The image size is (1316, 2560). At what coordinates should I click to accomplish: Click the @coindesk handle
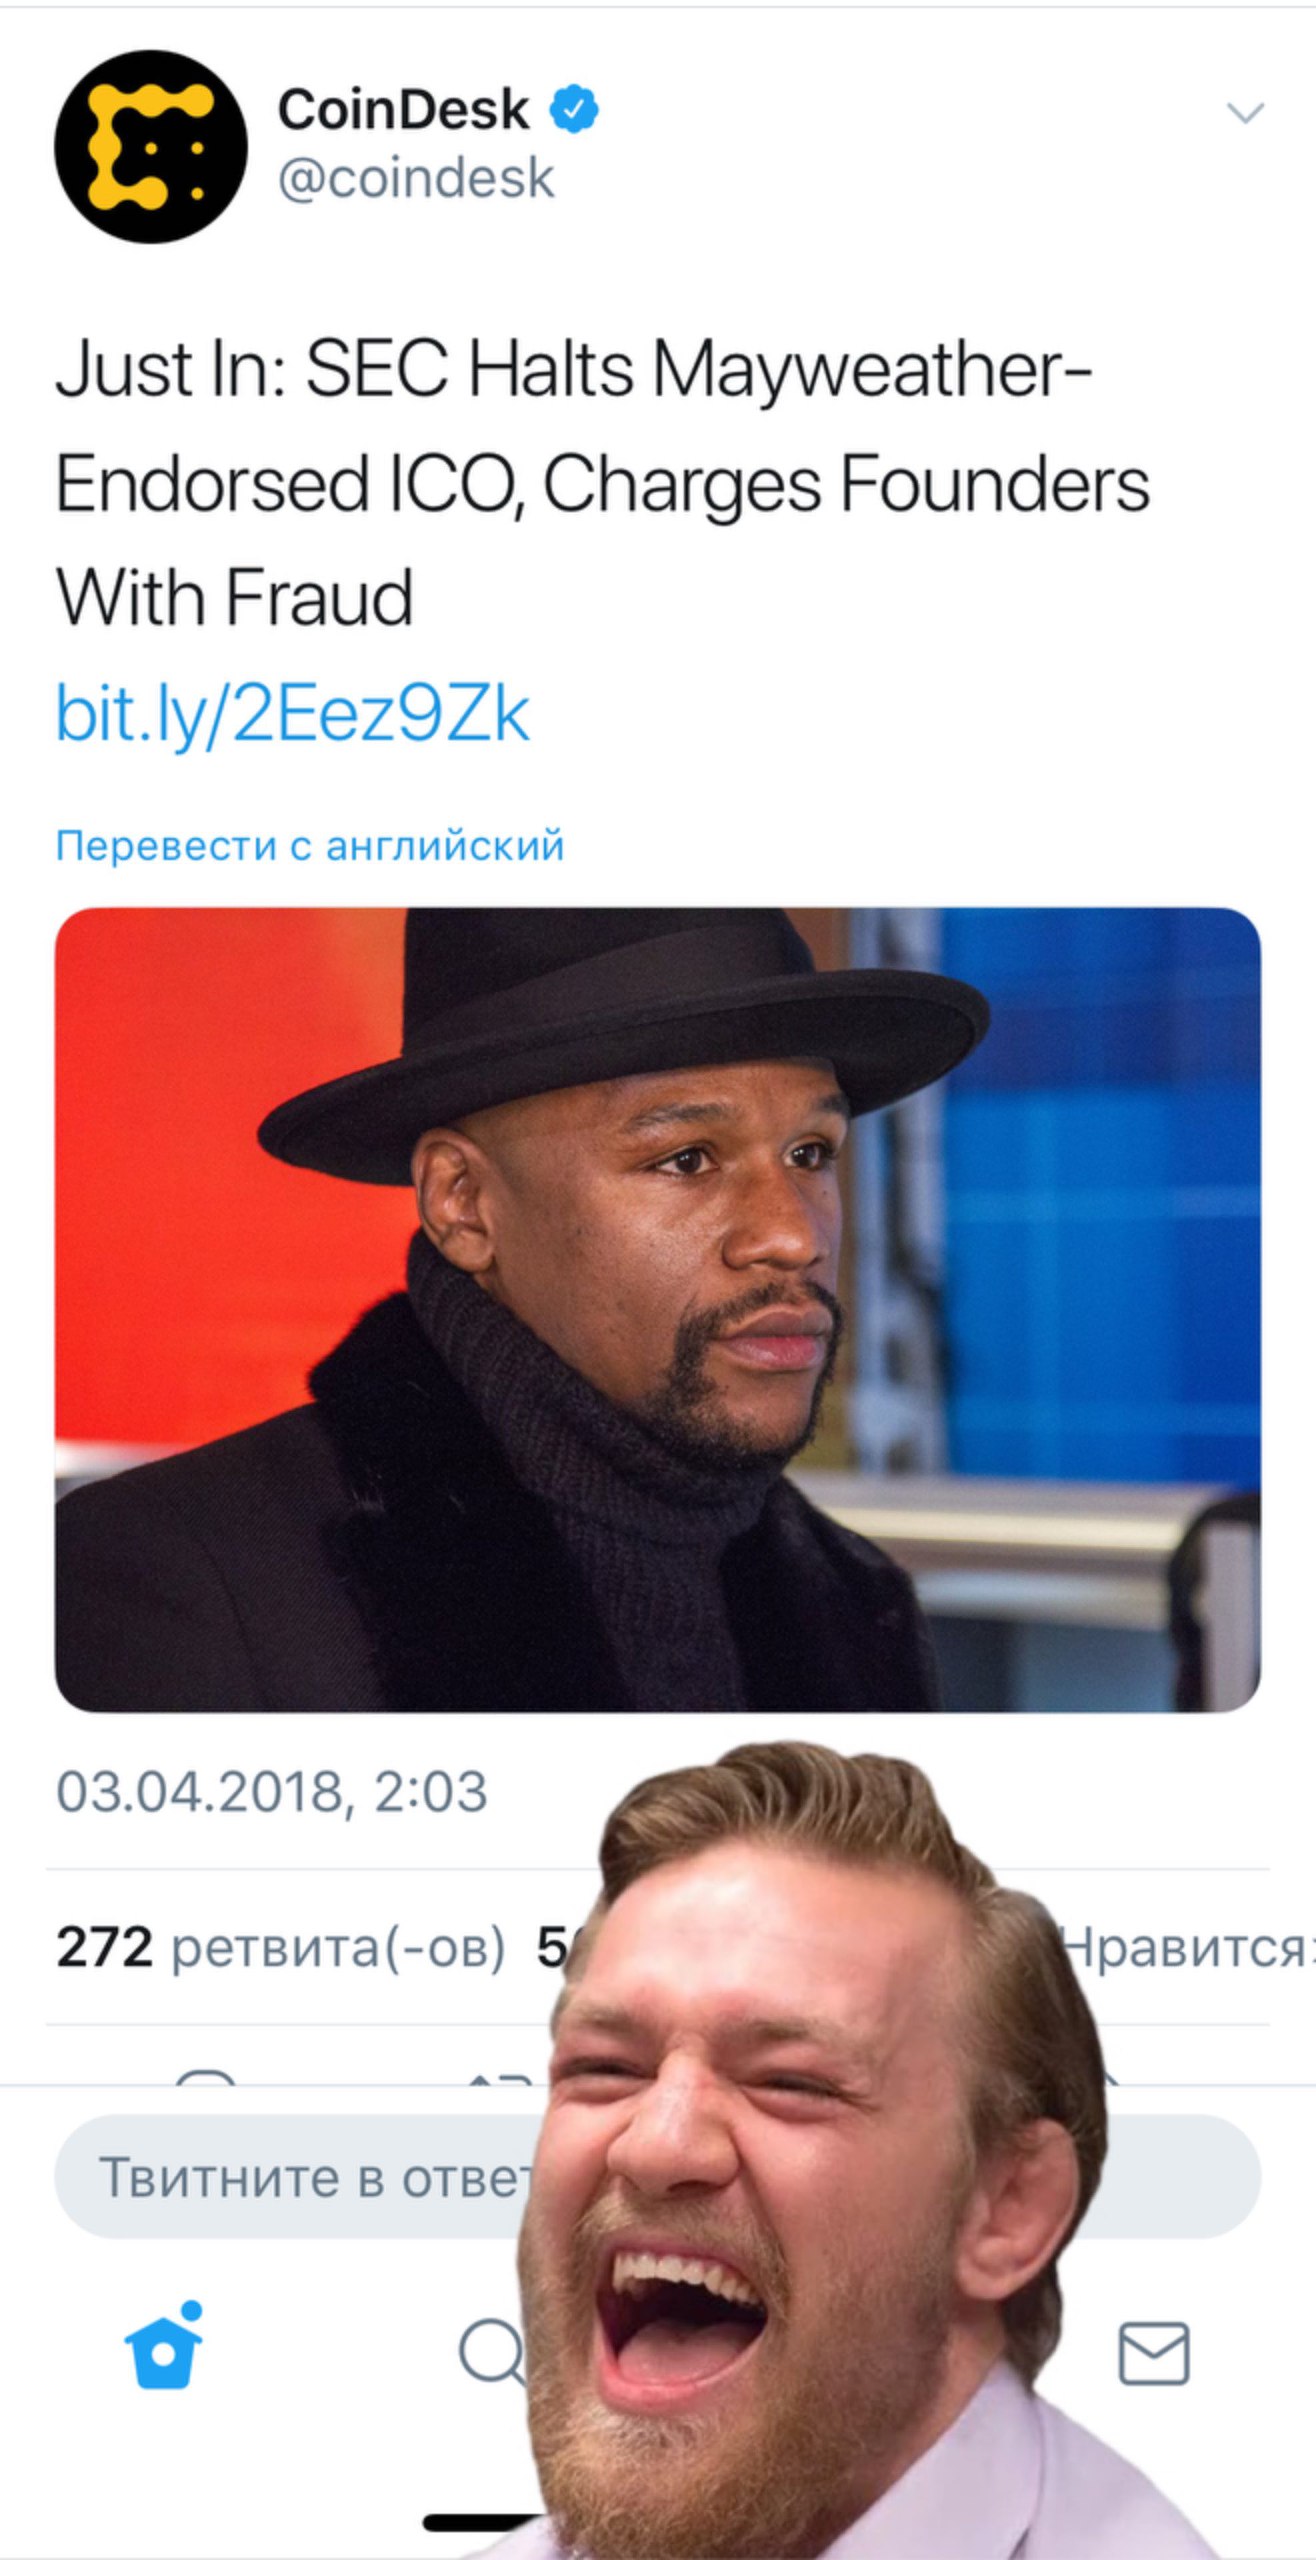click(416, 178)
